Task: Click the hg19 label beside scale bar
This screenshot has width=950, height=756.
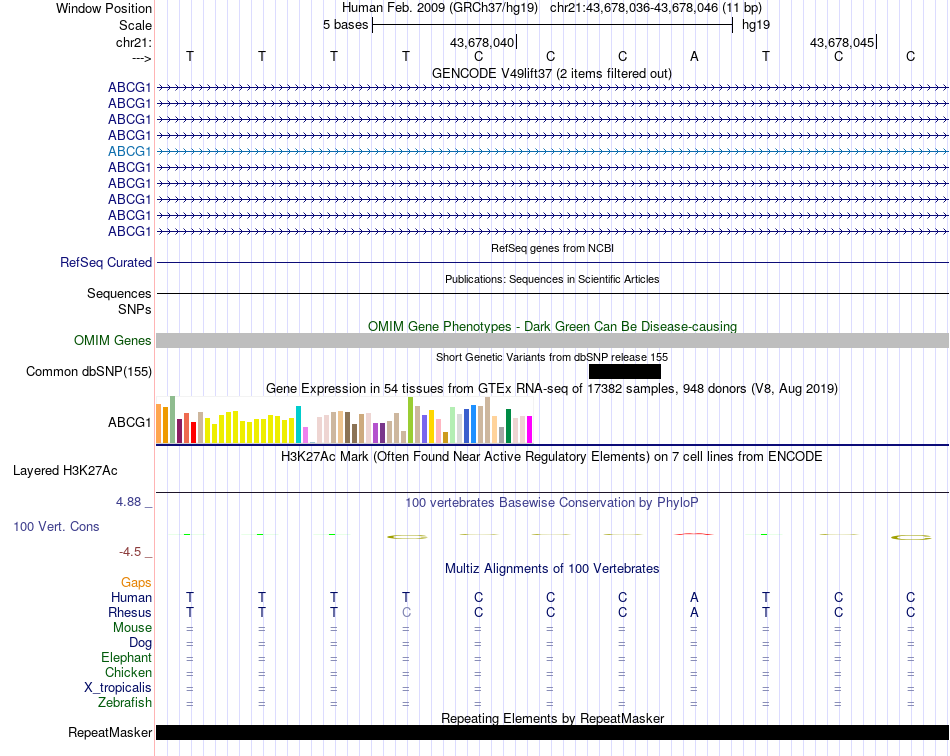Action: (756, 25)
